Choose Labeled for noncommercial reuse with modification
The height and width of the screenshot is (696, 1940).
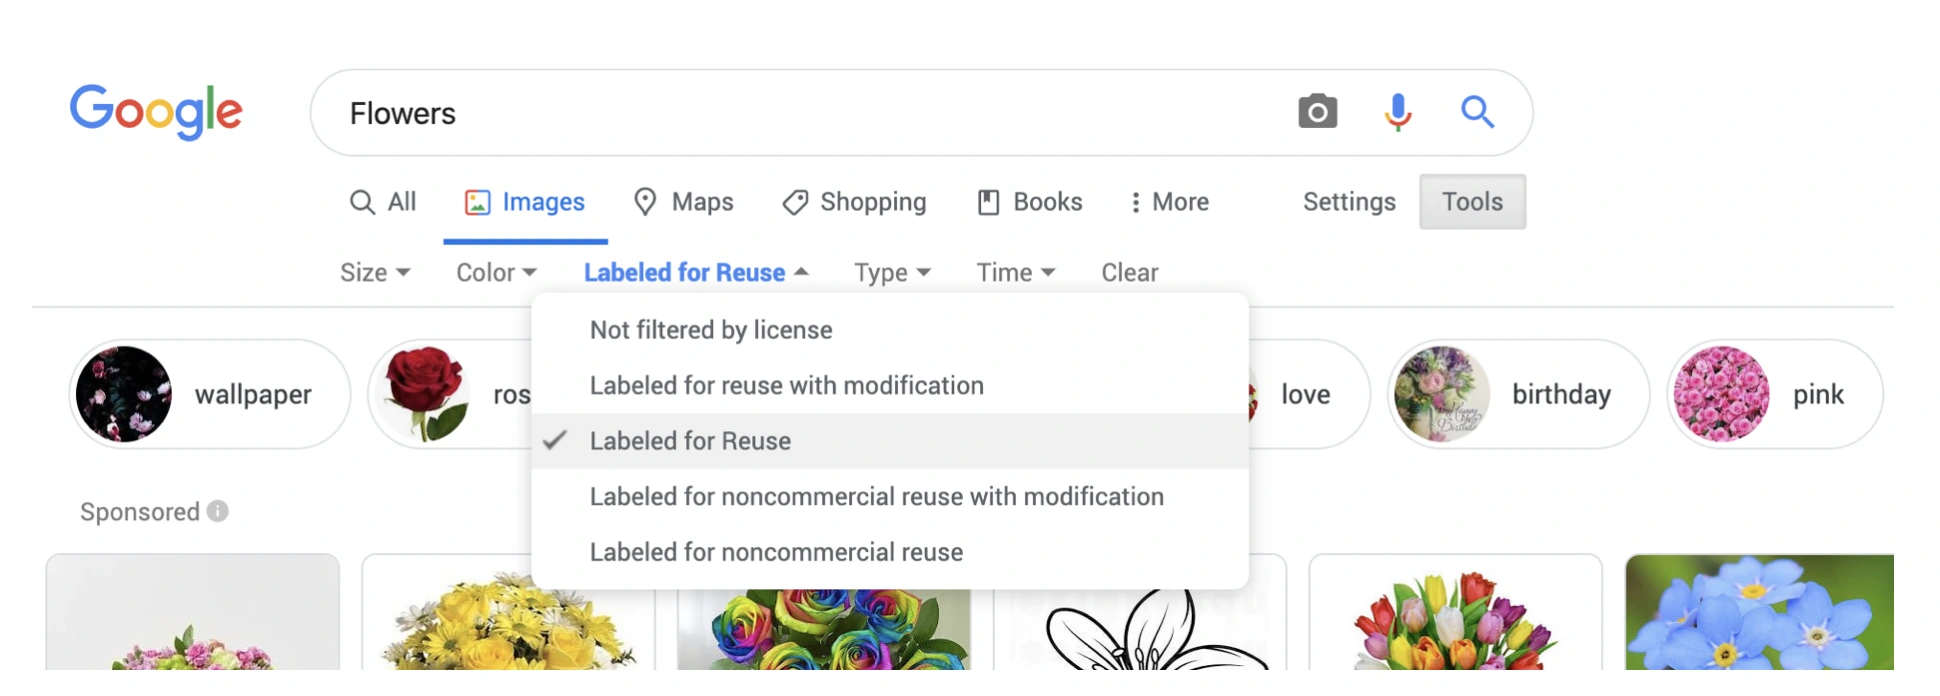890,497
